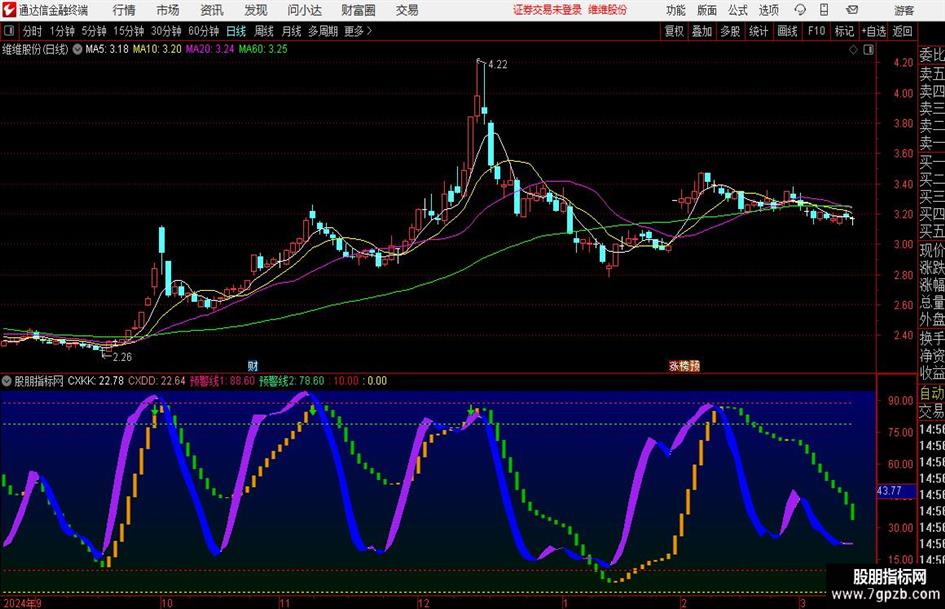Click the 画线 drawing tools button
The image size is (945, 609).
[787, 31]
